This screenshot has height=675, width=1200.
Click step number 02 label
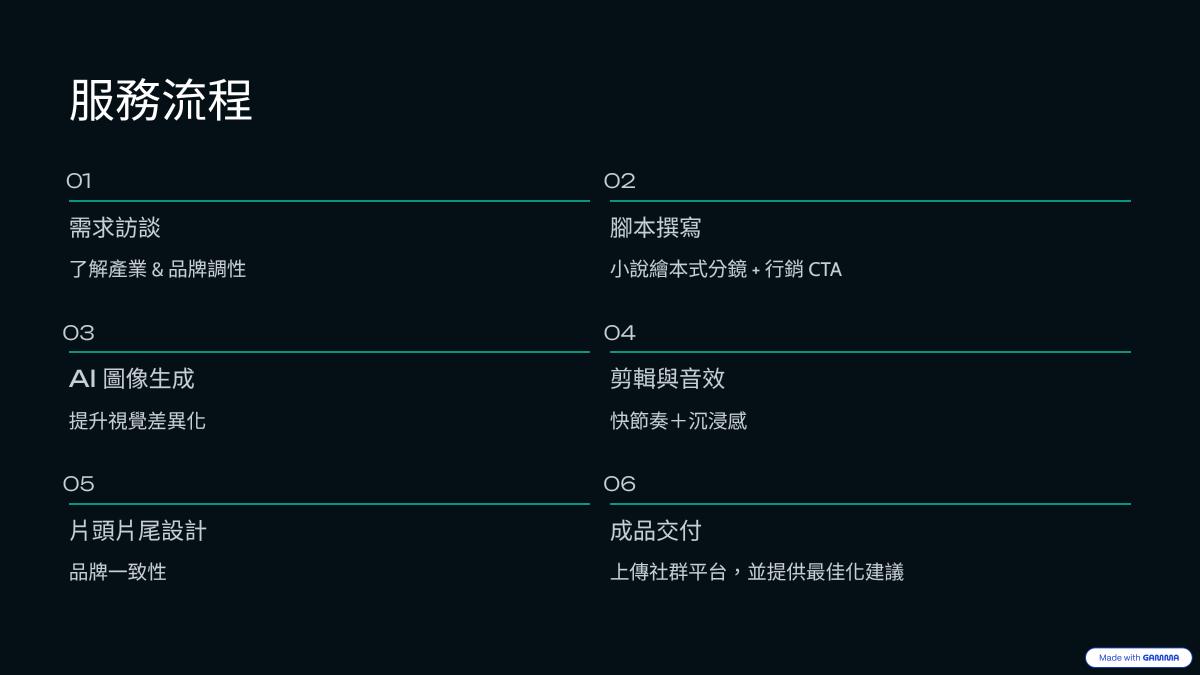(x=620, y=181)
